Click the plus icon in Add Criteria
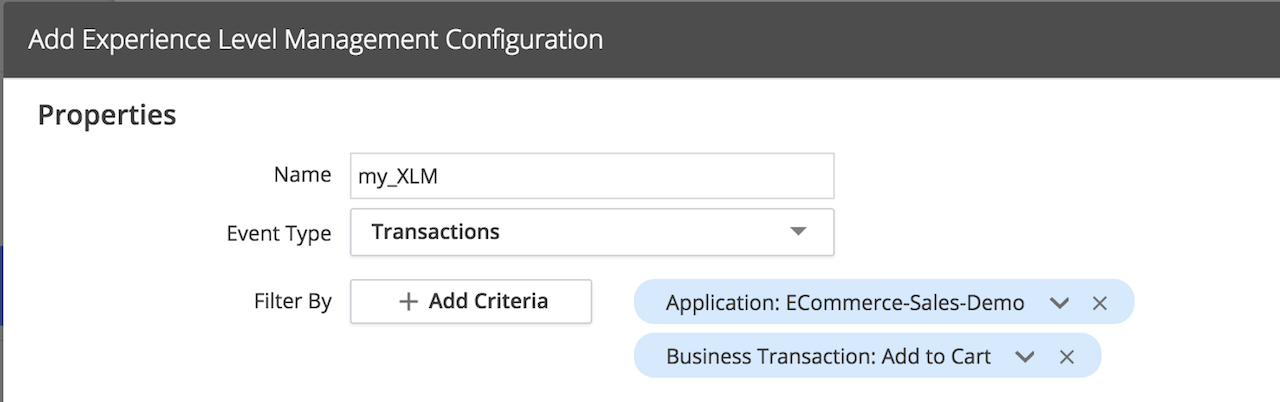Image resolution: width=1280 pixels, height=402 pixels. pos(408,302)
